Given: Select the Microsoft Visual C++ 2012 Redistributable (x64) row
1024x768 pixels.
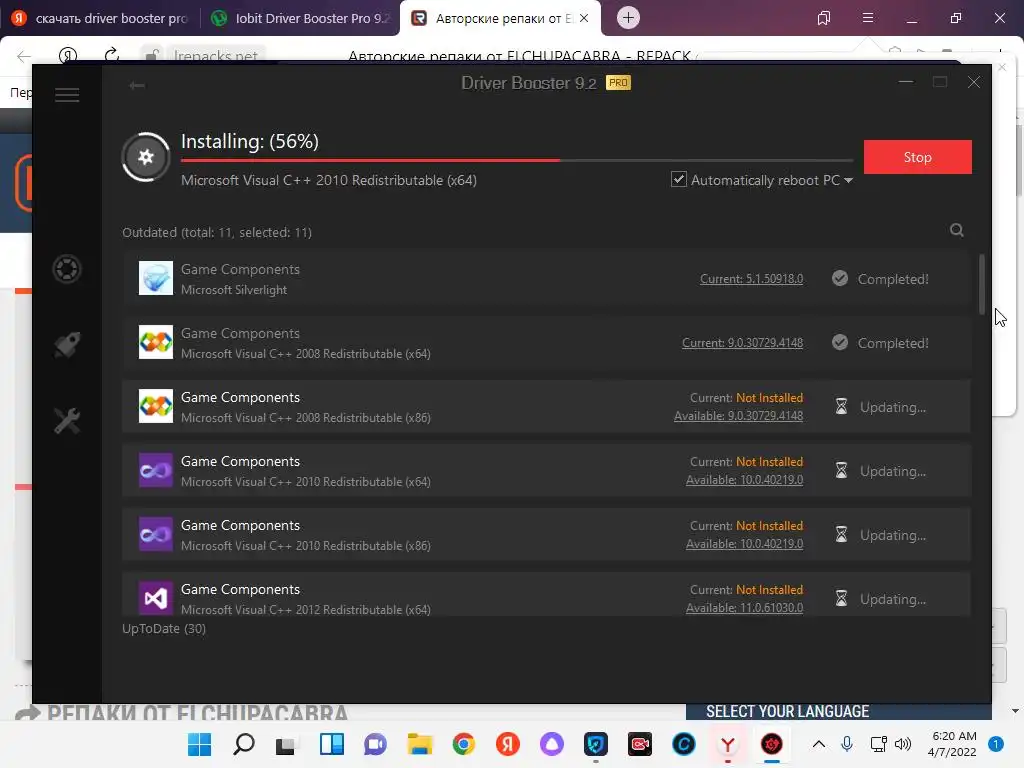Looking at the screenshot, I should [x=546, y=594].
